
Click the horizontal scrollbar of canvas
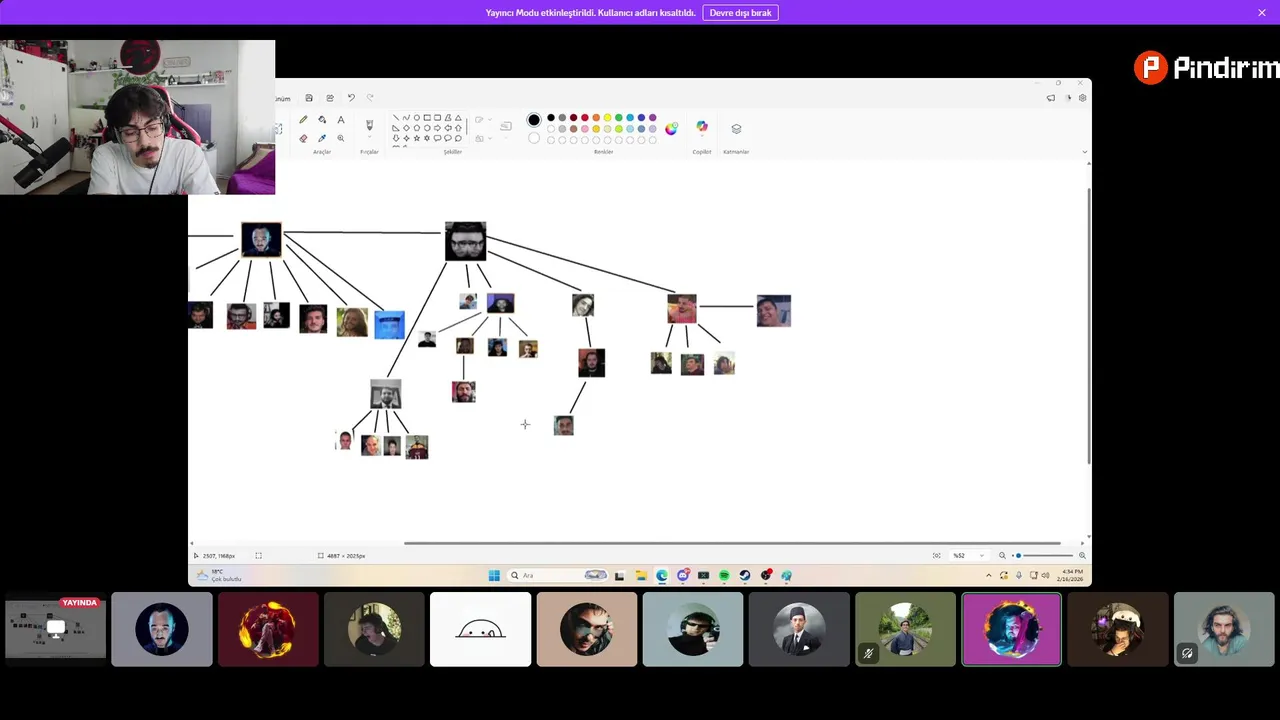click(x=732, y=543)
